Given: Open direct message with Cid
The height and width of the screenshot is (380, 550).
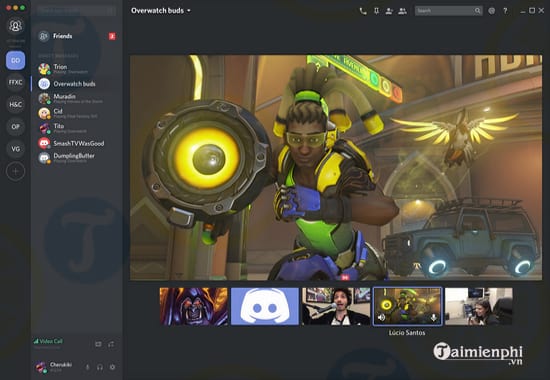Looking at the screenshot, I should [76, 113].
